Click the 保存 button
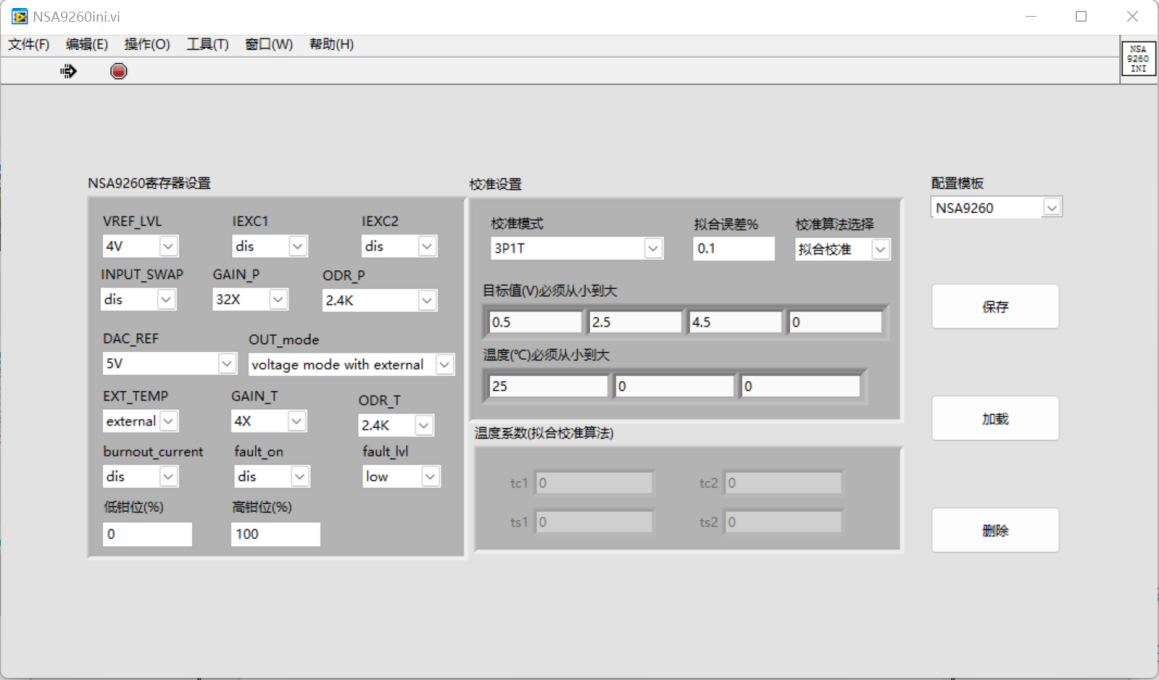The width and height of the screenshot is (1159, 680). [x=995, y=307]
